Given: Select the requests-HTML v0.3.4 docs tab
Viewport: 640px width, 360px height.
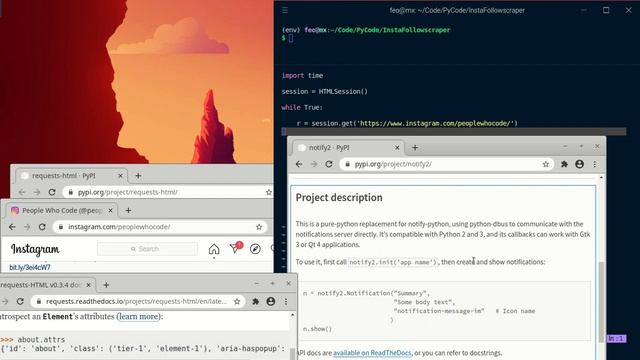Looking at the screenshot, I should tap(47, 285).
